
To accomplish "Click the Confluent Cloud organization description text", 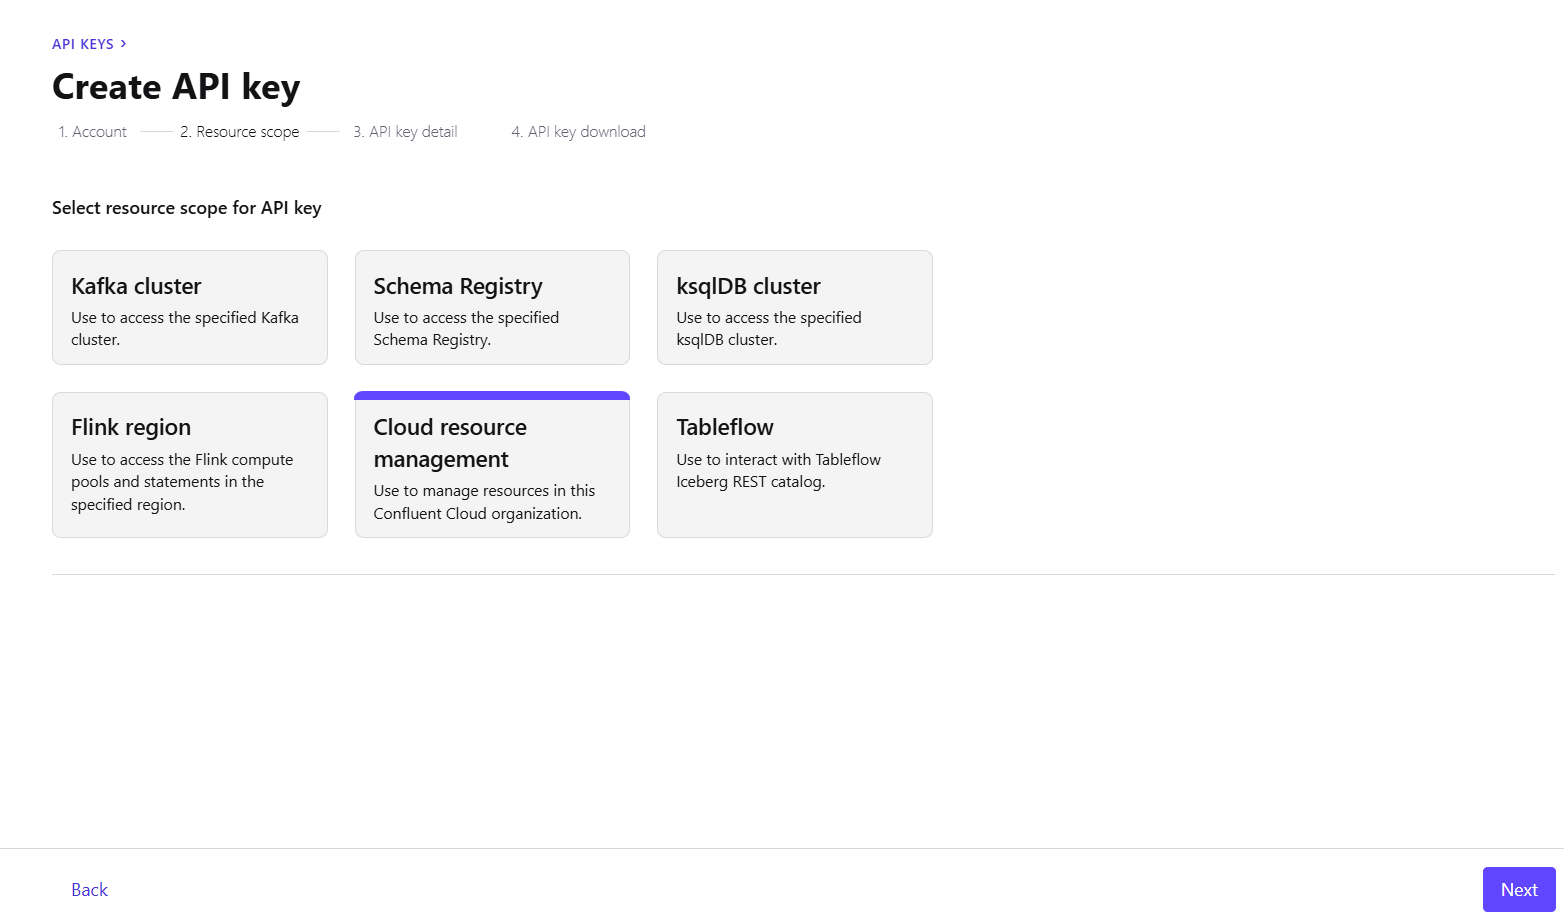I will coord(484,502).
